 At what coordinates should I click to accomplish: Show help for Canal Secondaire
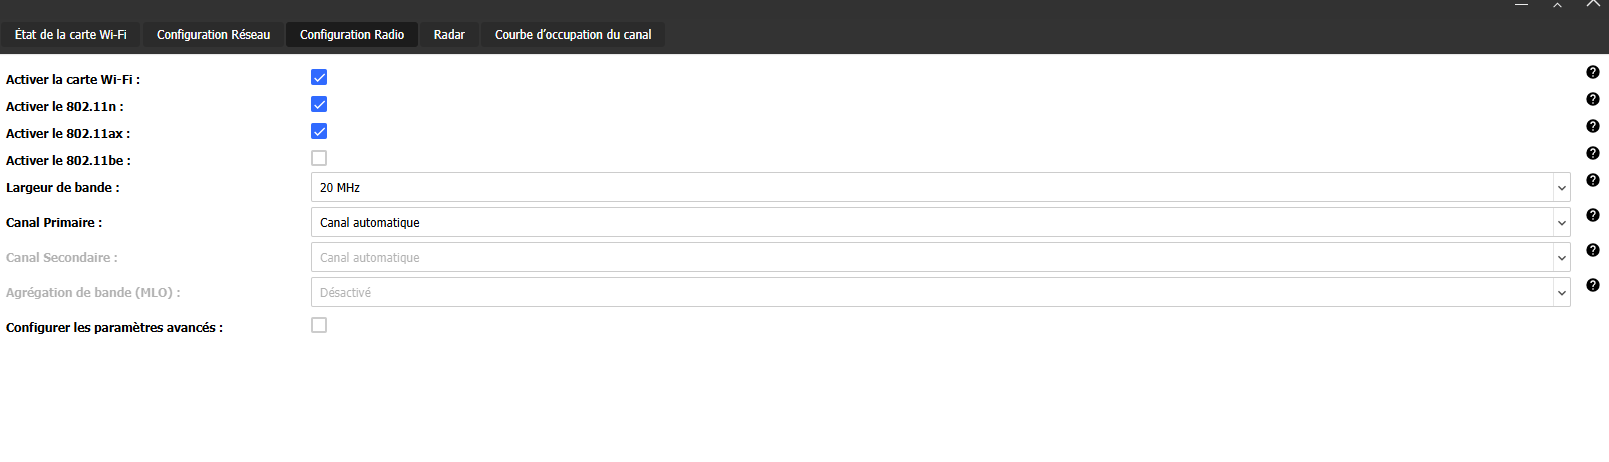[x=1592, y=250]
